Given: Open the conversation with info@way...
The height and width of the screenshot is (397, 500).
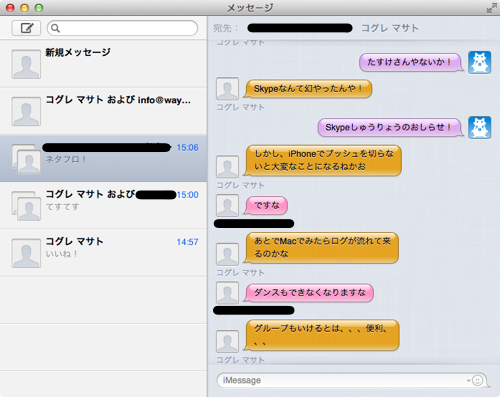Looking at the screenshot, I should [x=103, y=111].
